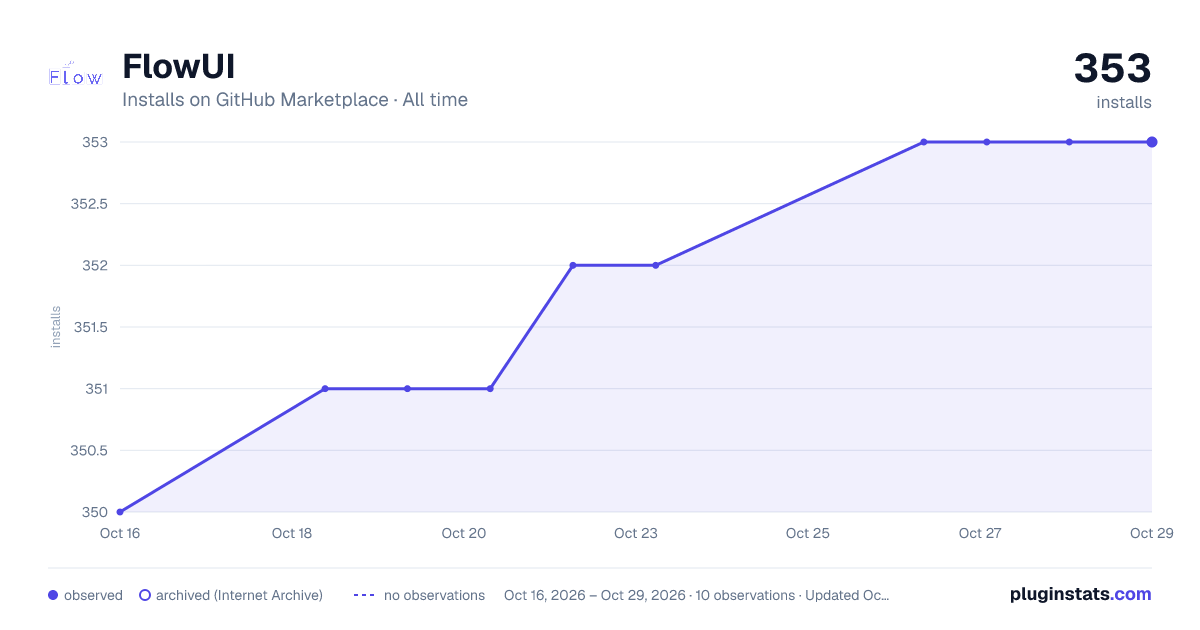Select the 352 data point above Oct 23
Screen dimensions: 1200x630
pos(655,265)
